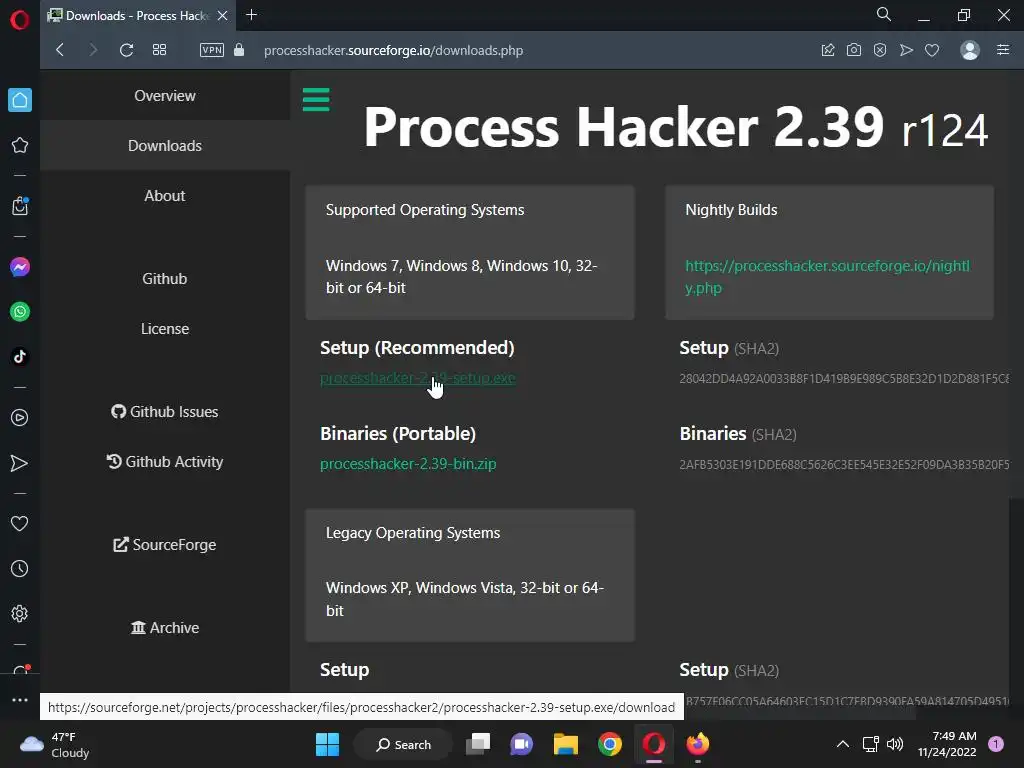The image size is (1024, 768).
Task: Open the ad blocker shield icon
Action: (x=880, y=50)
